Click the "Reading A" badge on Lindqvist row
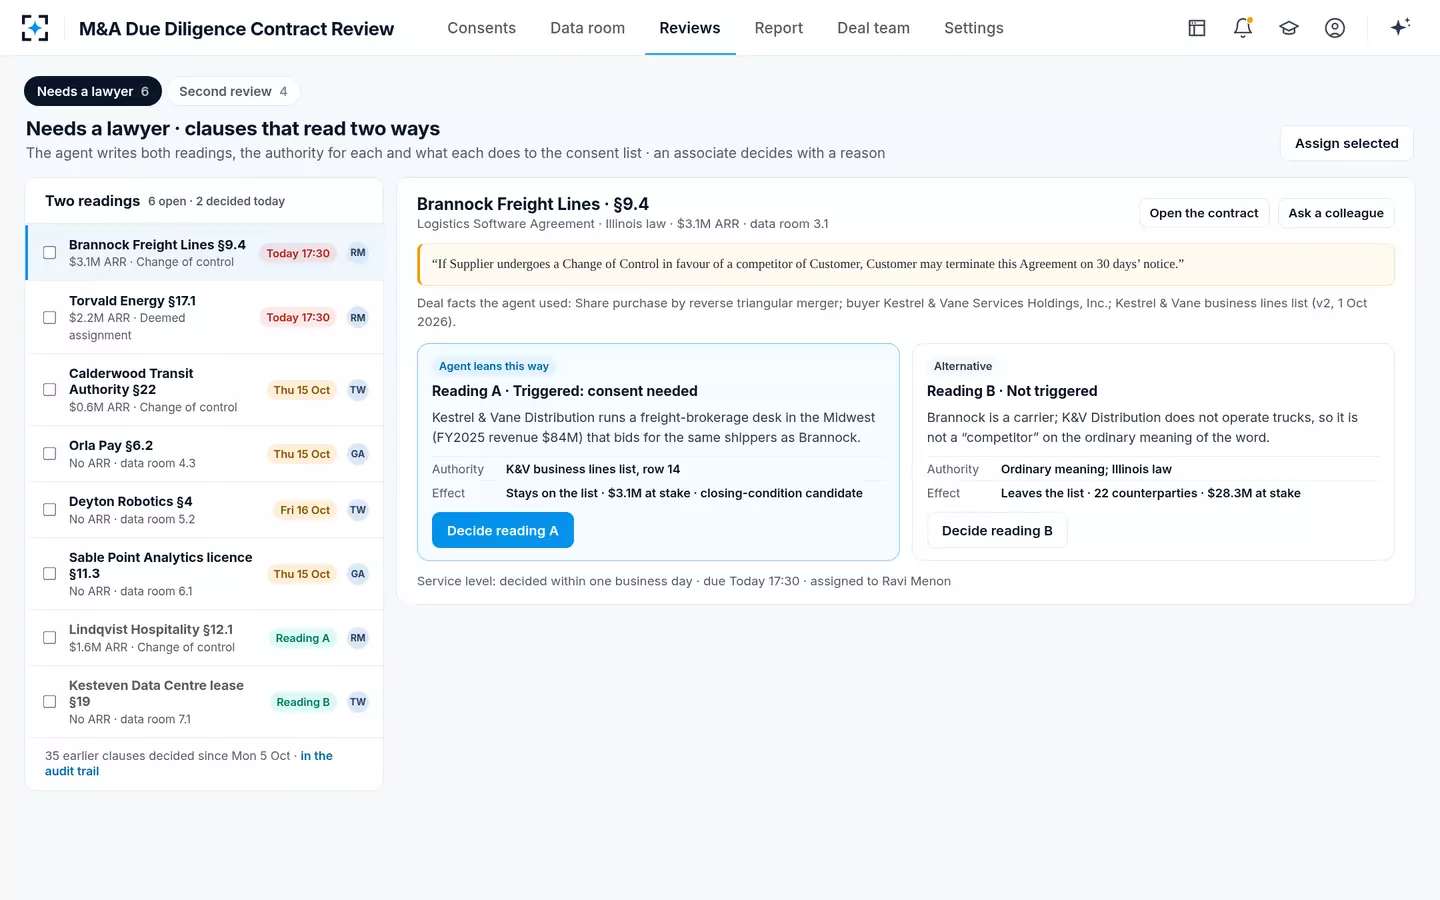Image resolution: width=1440 pixels, height=900 pixels. tap(303, 638)
